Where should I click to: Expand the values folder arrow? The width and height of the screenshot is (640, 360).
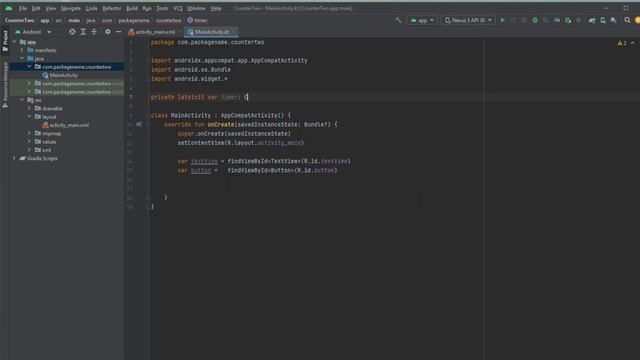click(29, 142)
